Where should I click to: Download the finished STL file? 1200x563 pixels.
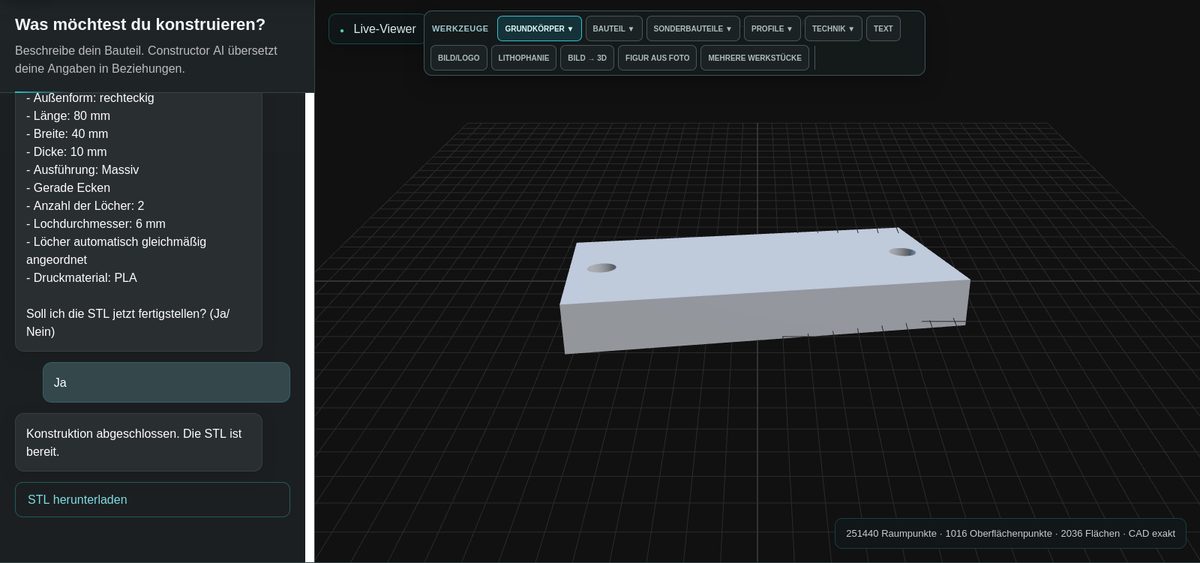tap(152, 500)
